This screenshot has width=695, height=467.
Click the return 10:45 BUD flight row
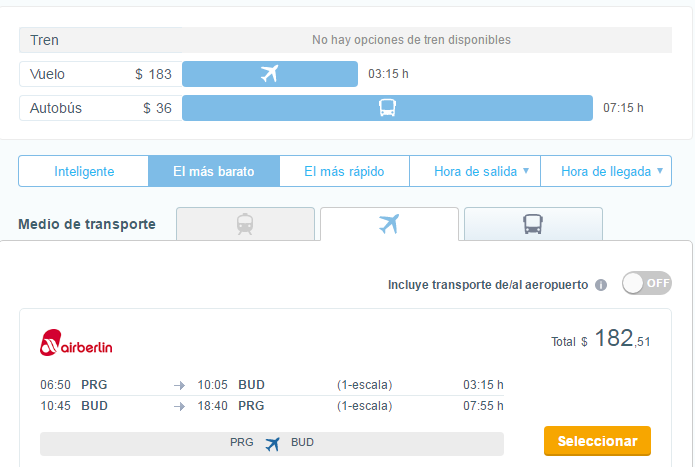[x=270, y=406]
